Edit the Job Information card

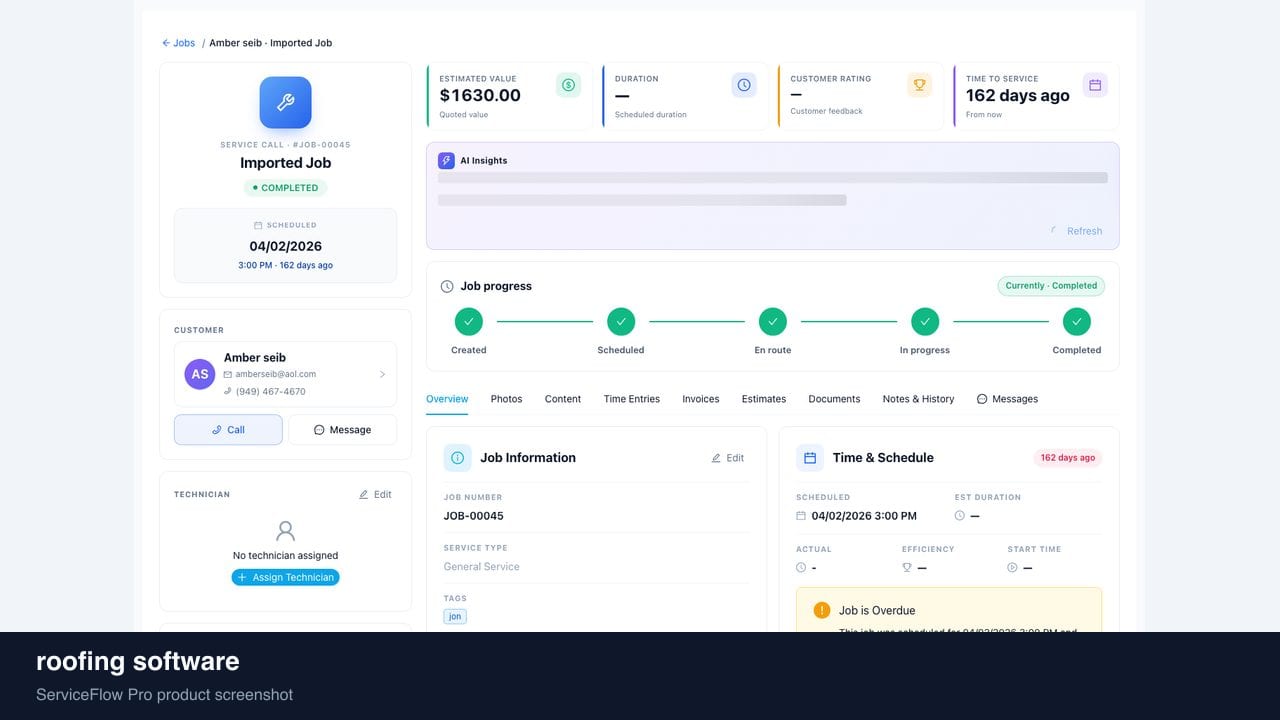(728, 458)
